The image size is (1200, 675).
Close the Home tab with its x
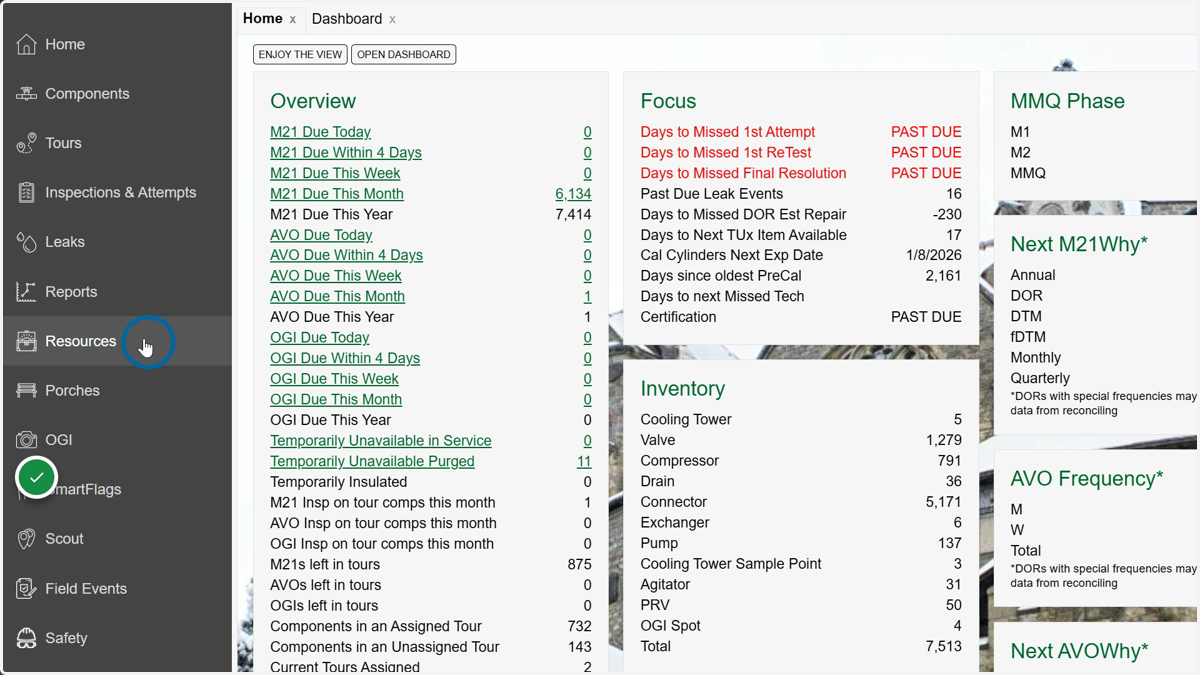[x=293, y=19]
